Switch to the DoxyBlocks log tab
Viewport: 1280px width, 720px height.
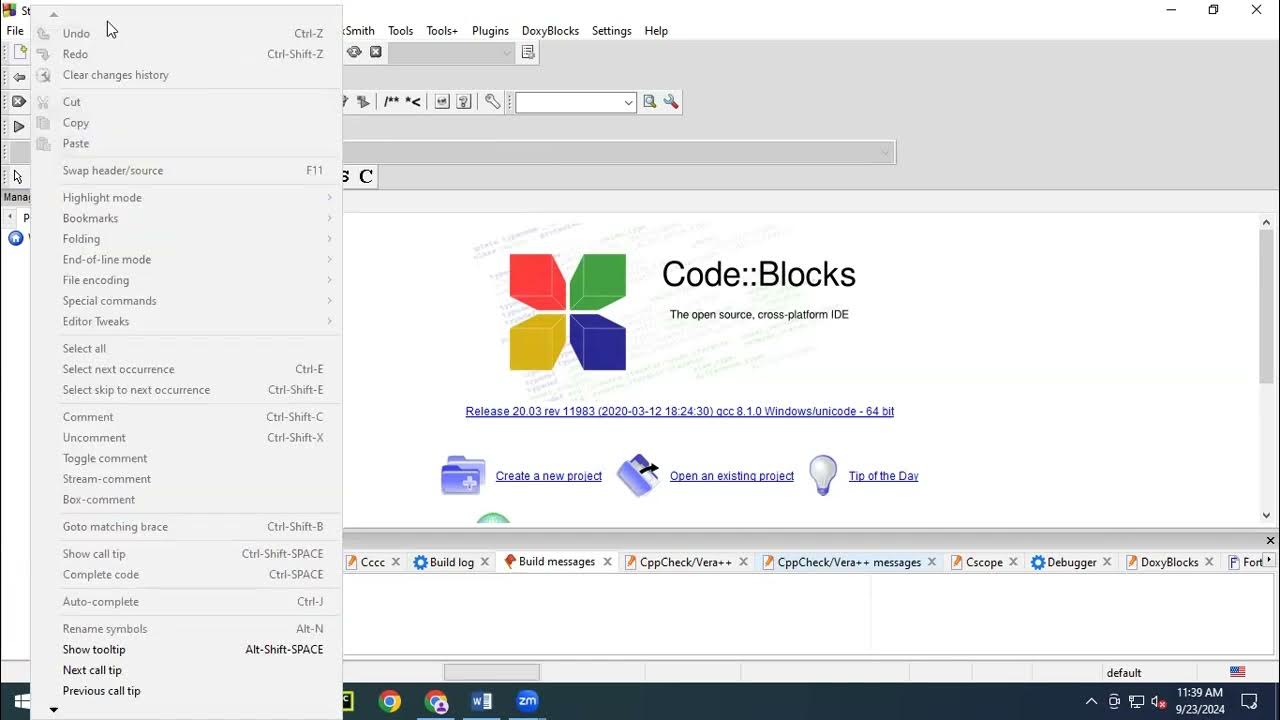coord(1169,562)
